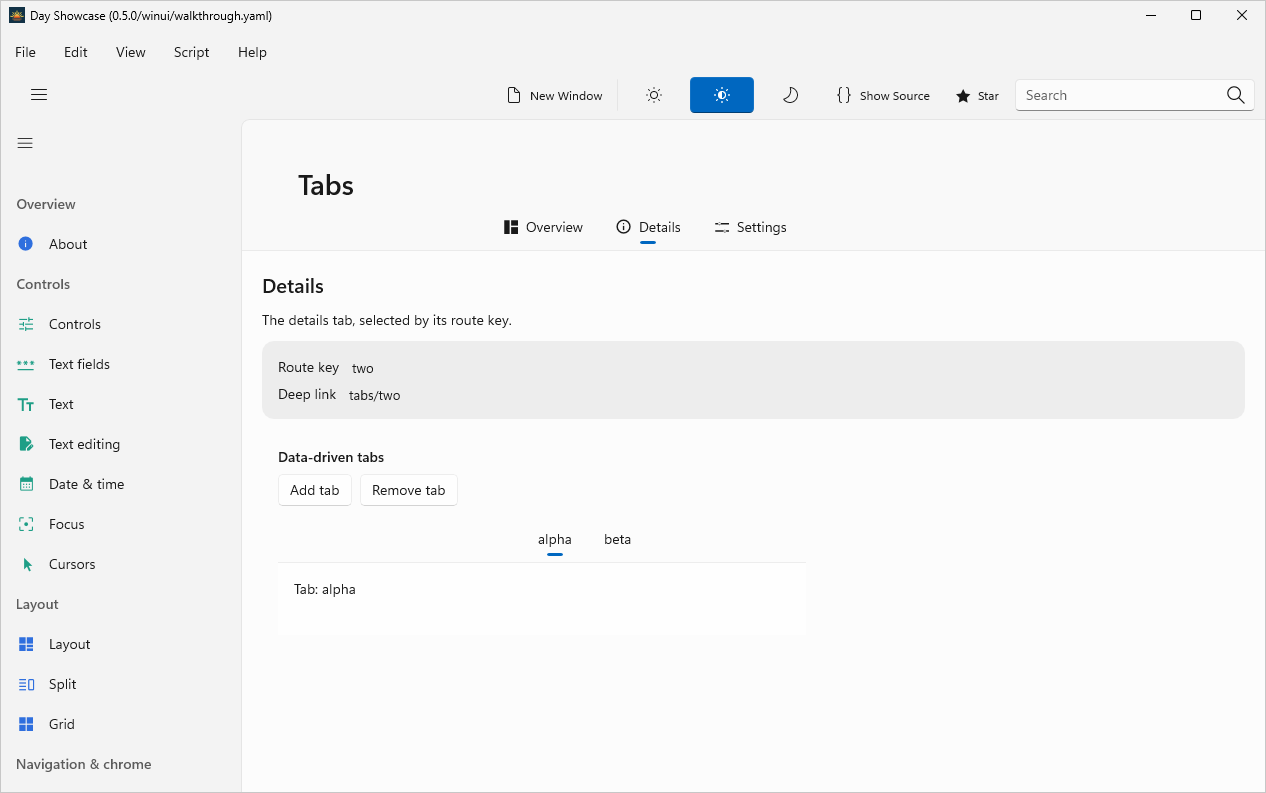Select the Details tab
The width and height of the screenshot is (1266, 793).
(648, 227)
